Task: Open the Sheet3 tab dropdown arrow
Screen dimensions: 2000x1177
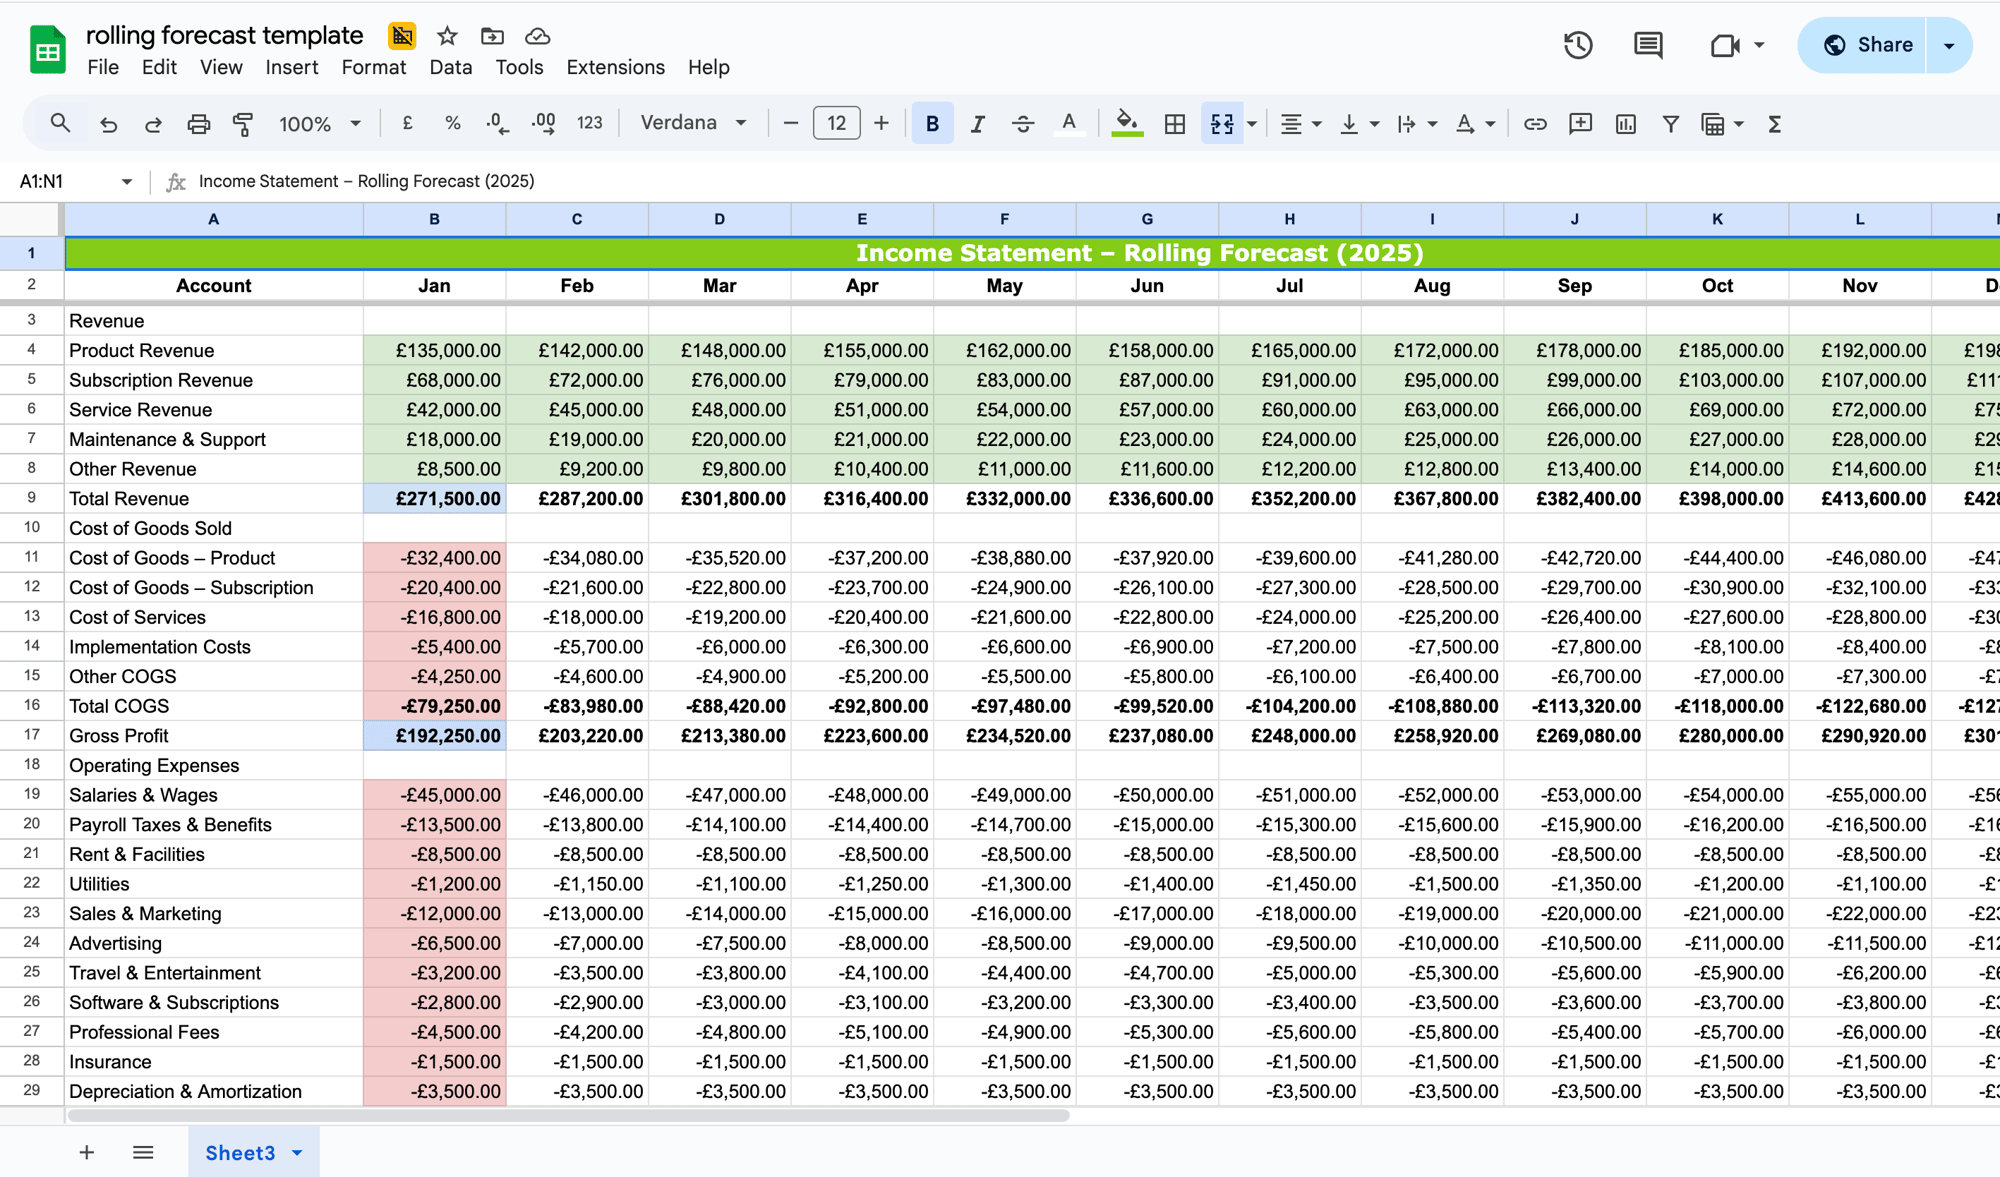Action: [x=297, y=1153]
